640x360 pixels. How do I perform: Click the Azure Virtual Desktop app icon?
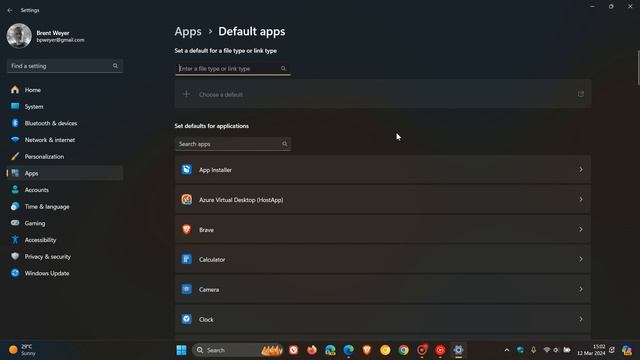coord(187,200)
